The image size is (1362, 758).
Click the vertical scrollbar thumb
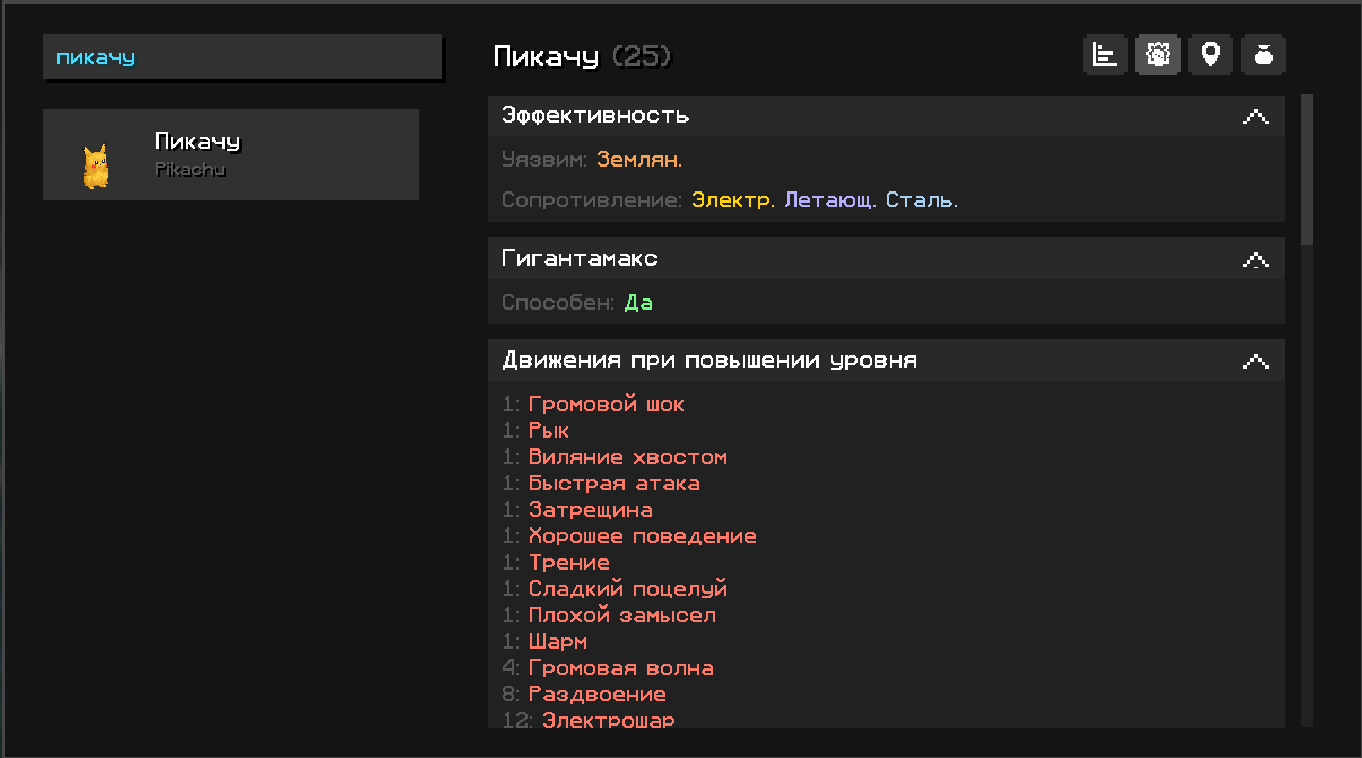coord(1307,169)
